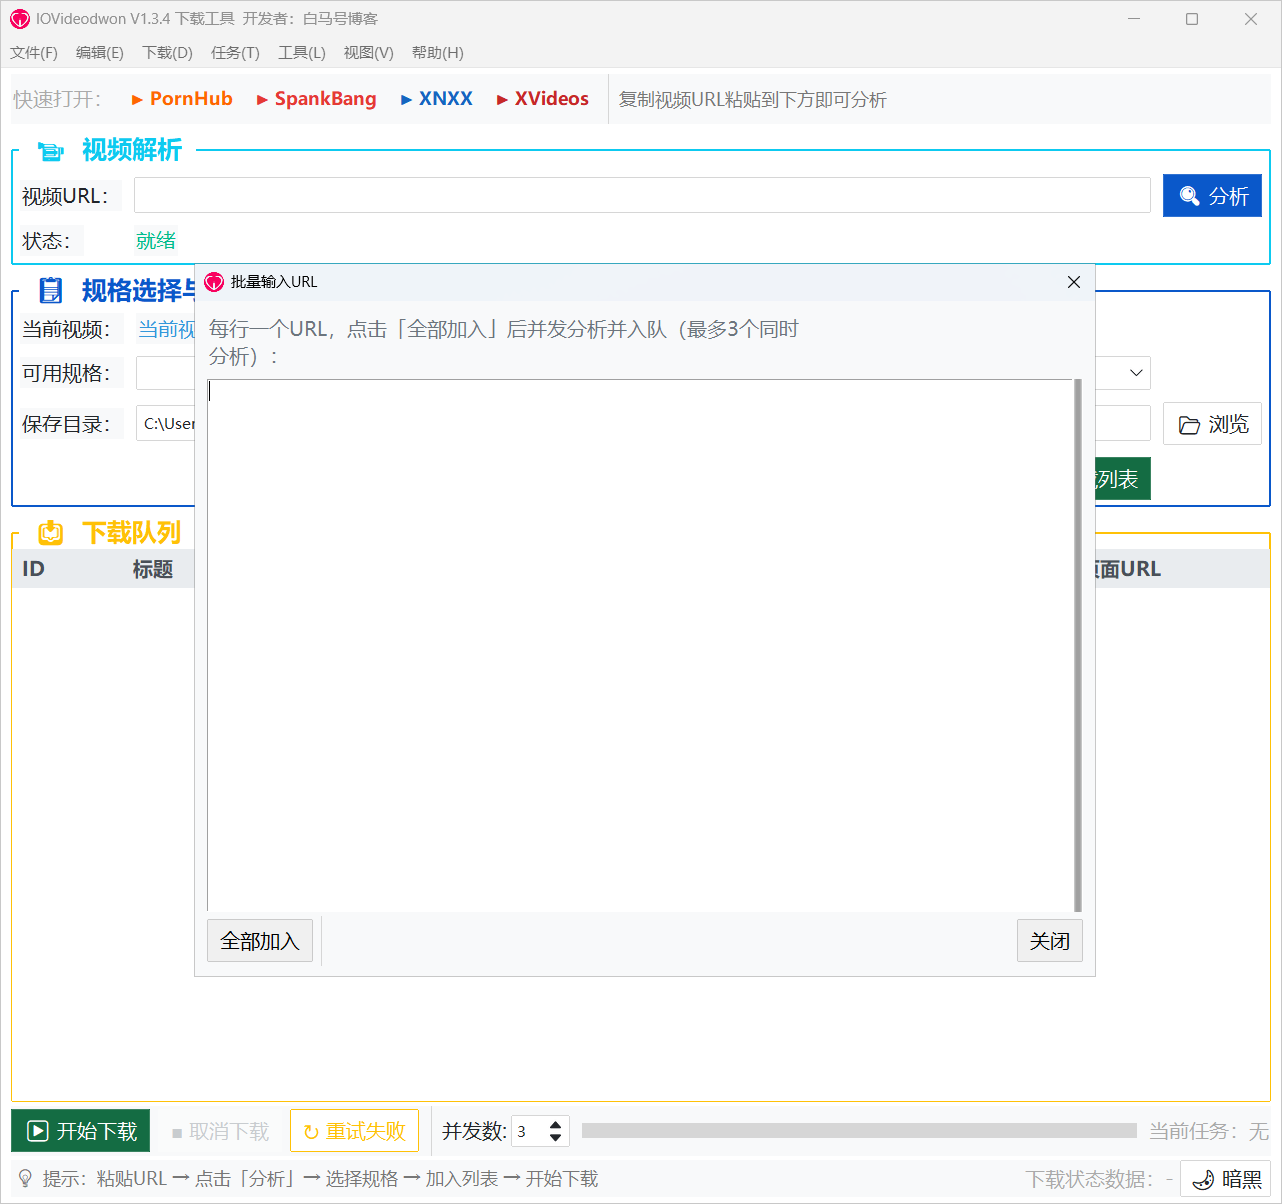
Task: Click the 开始下载 start download button
Action: [x=81, y=1131]
